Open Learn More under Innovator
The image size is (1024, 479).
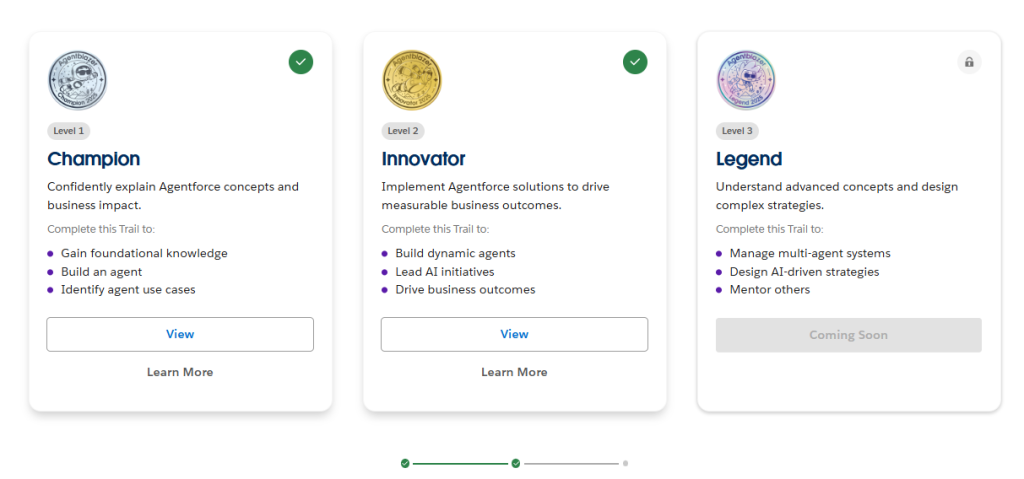click(x=515, y=372)
